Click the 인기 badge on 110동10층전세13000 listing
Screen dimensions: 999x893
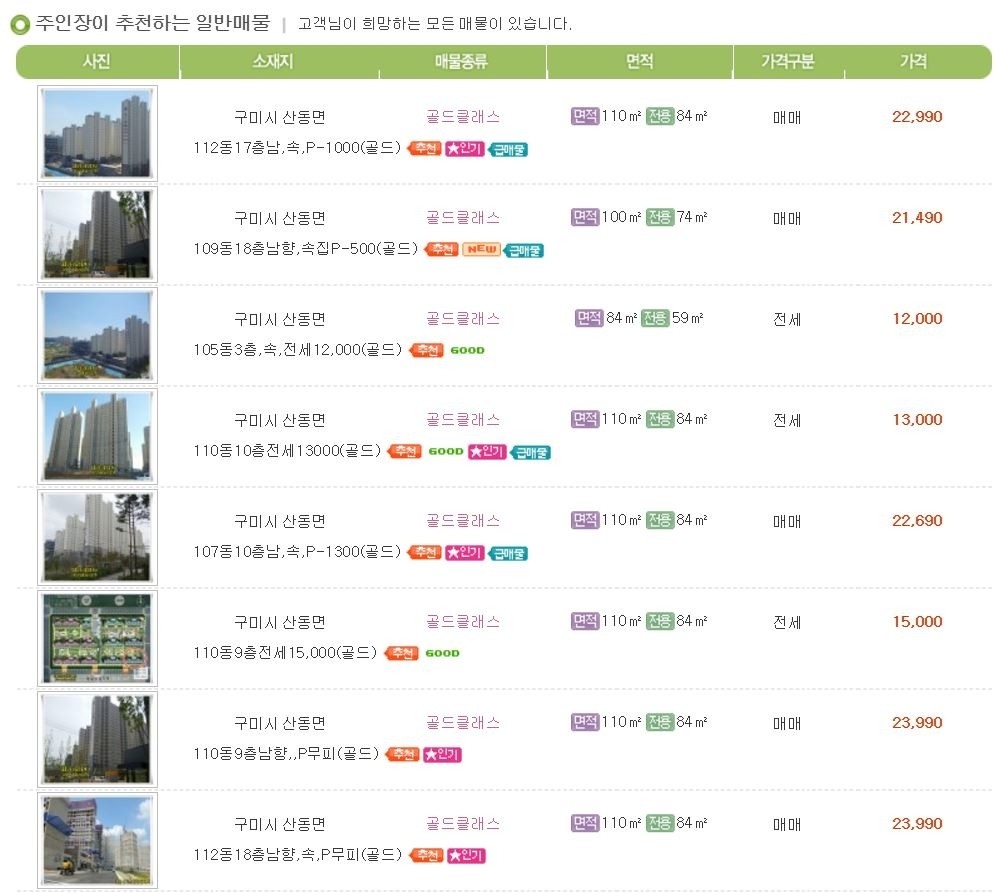[x=487, y=452]
